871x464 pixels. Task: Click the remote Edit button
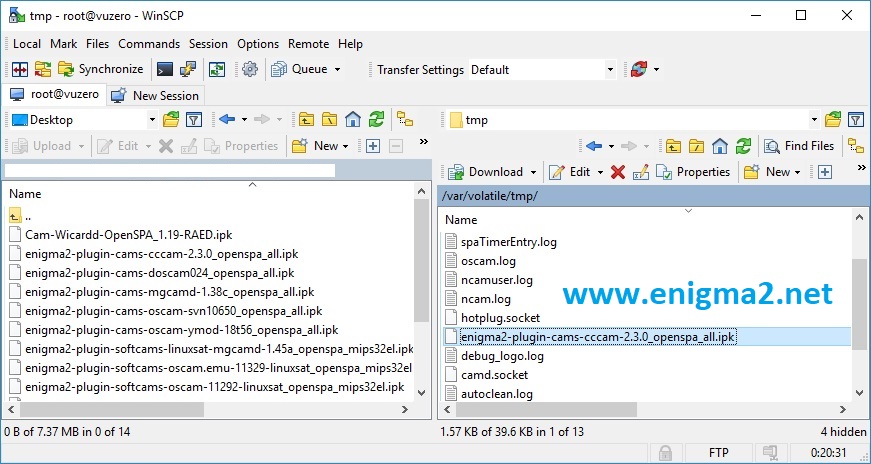pyautogui.click(x=570, y=172)
